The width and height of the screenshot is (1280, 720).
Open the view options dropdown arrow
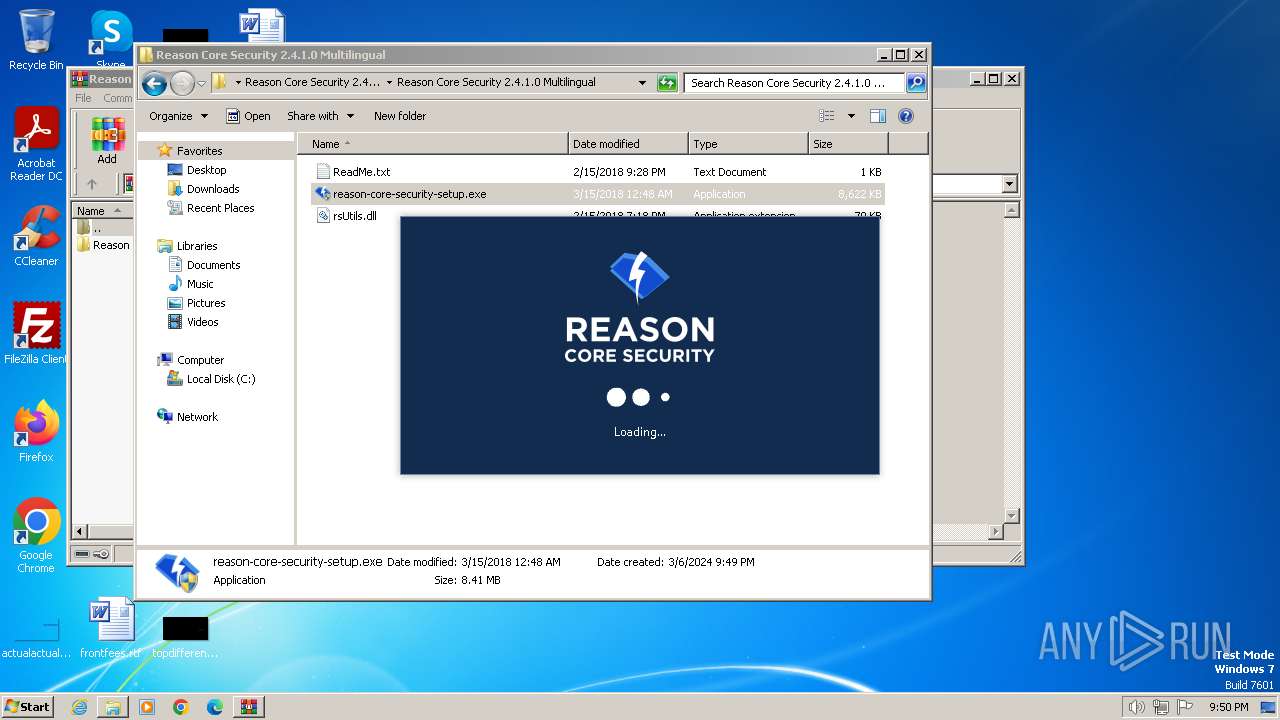coord(851,116)
